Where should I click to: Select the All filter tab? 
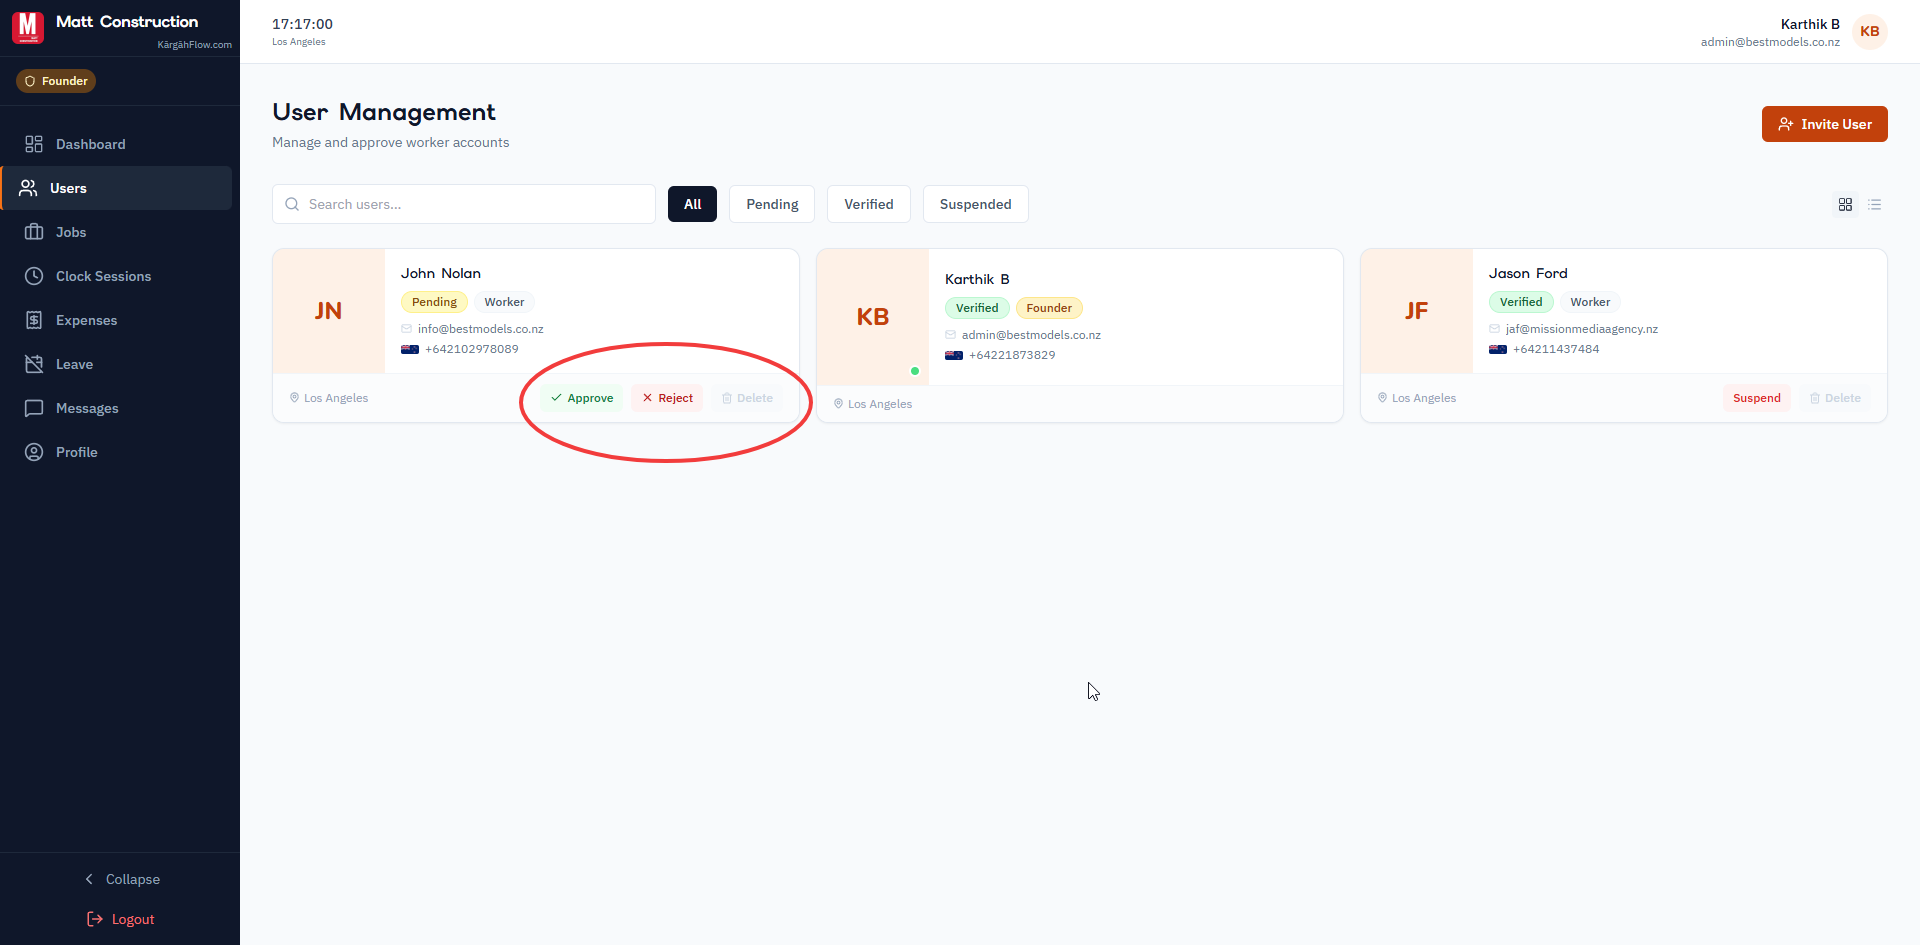pos(692,204)
